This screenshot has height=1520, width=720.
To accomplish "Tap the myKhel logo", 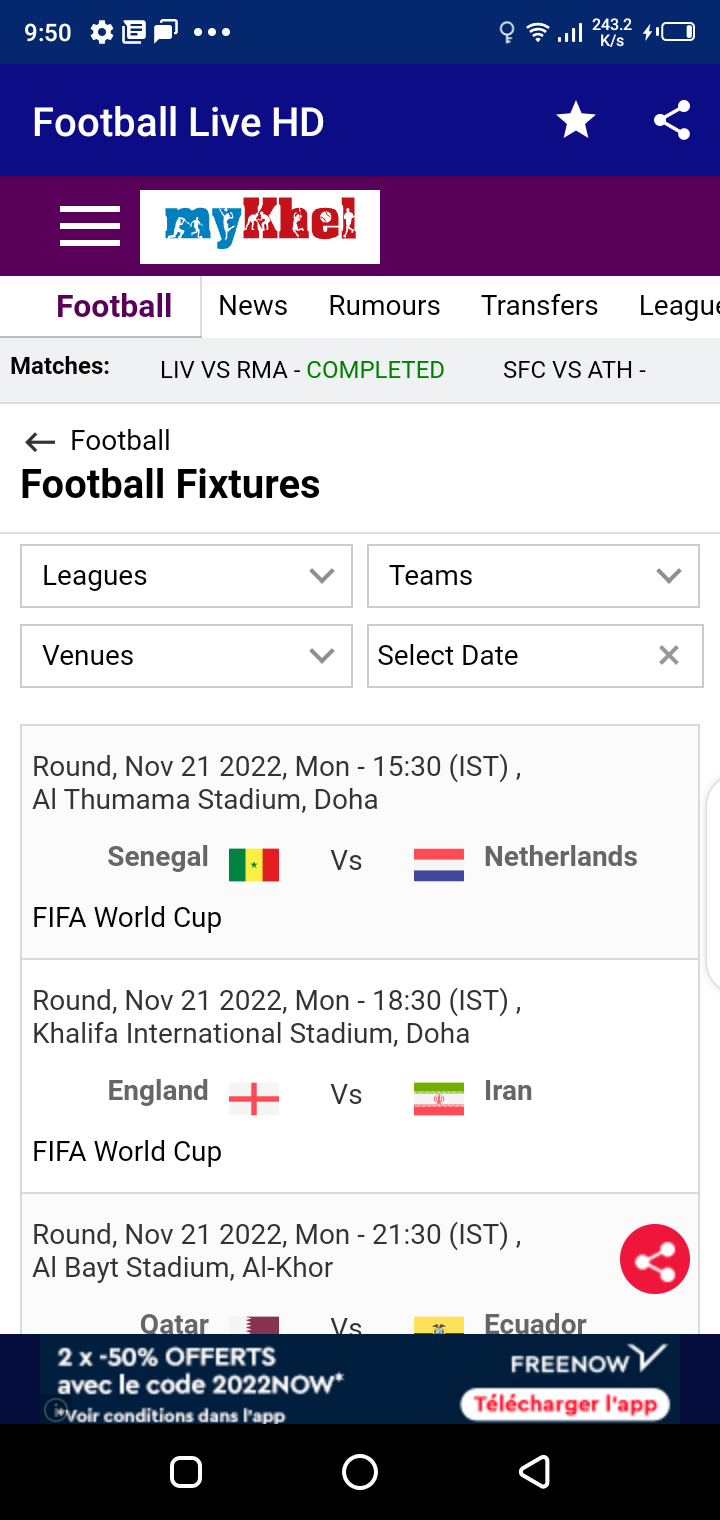I will (260, 226).
